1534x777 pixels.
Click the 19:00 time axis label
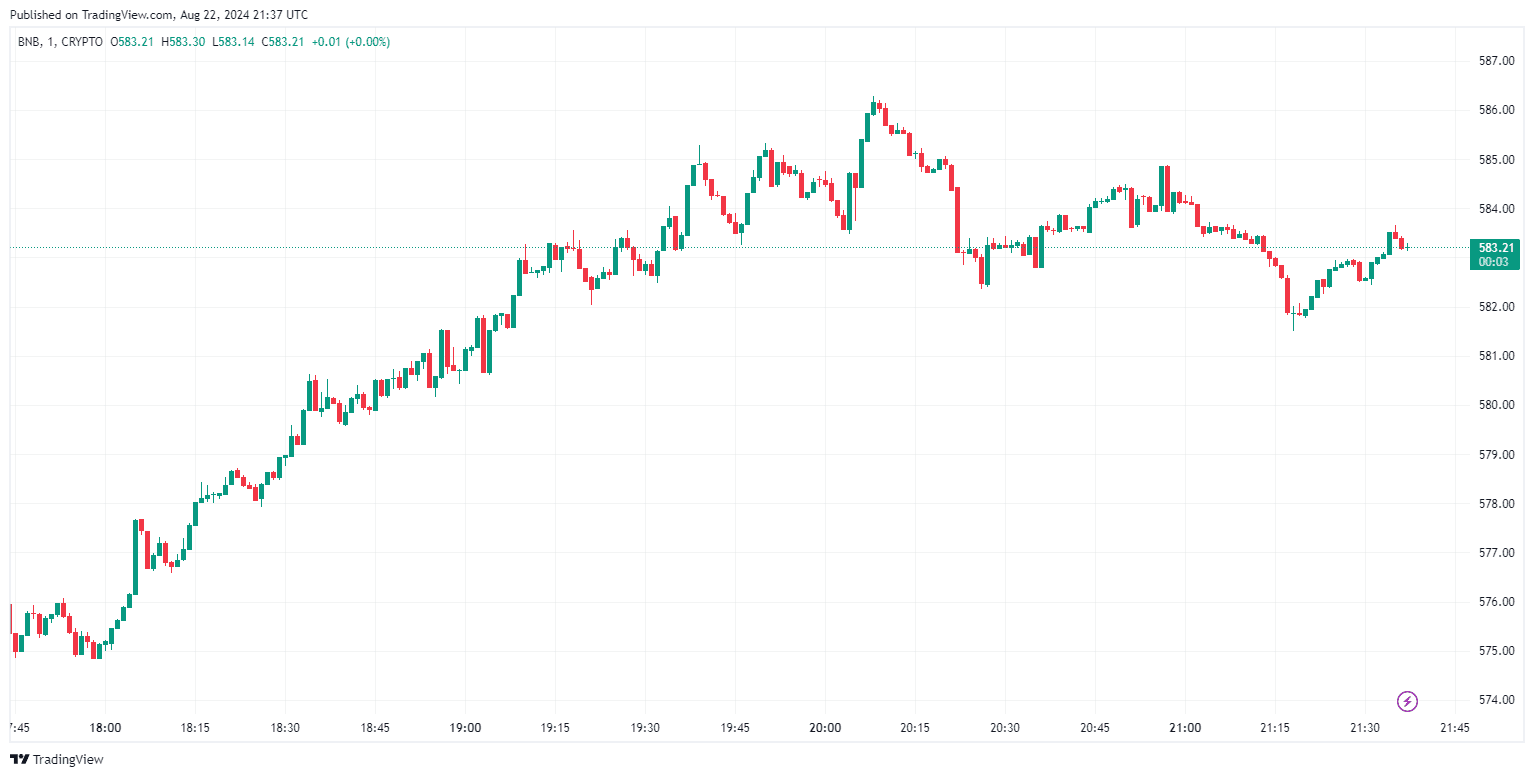tap(466, 728)
